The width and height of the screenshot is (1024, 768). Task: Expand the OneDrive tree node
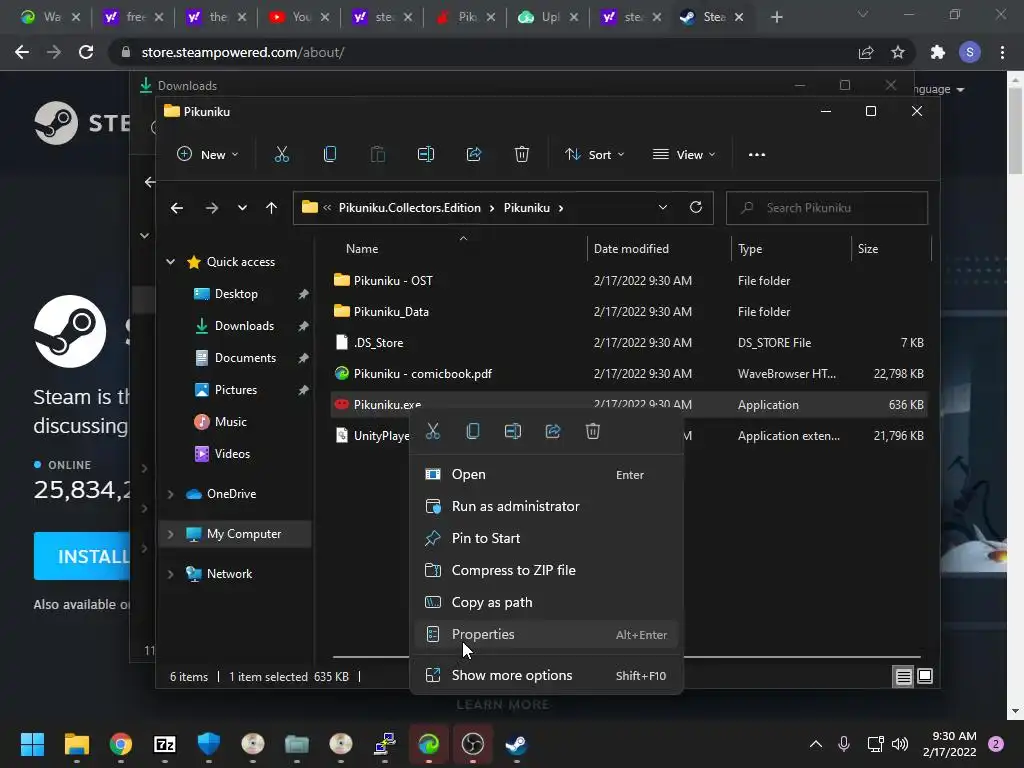(170, 494)
